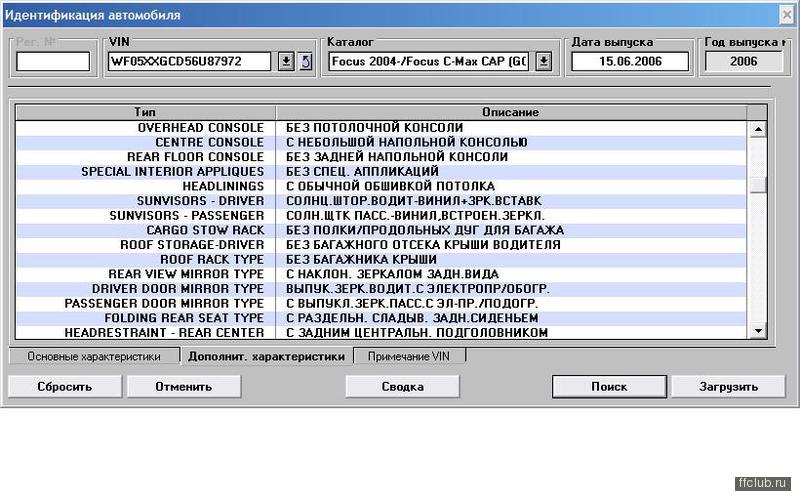Screen dimensions: 800x500
Task: Select the SUNVISORS - PASSENGER row
Action: [x=381, y=216]
